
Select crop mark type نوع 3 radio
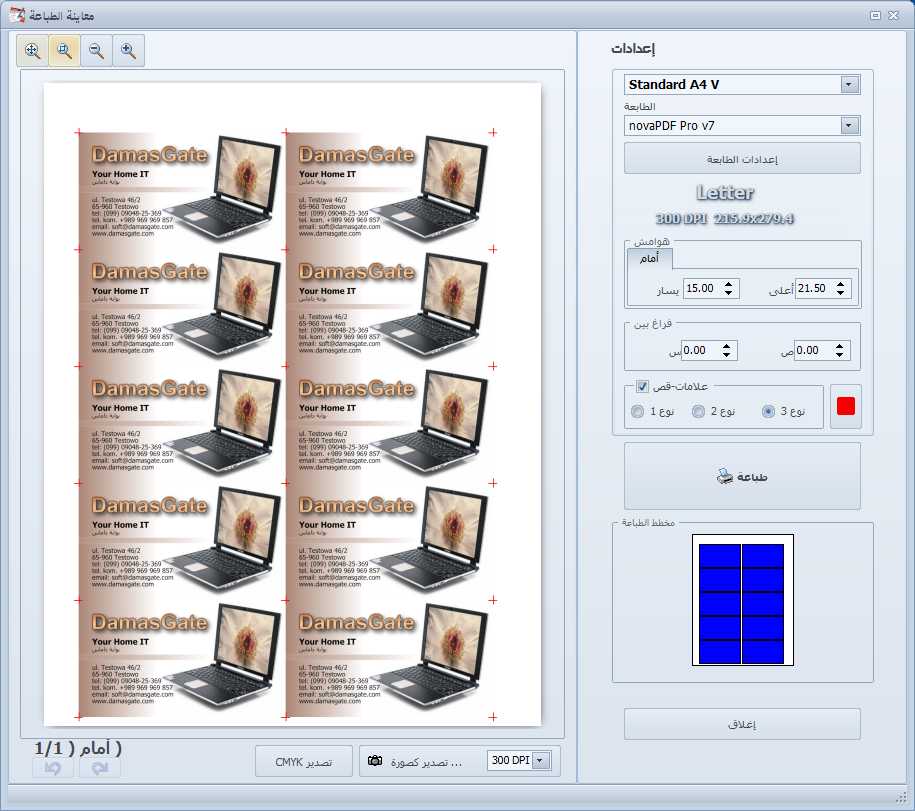(769, 411)
